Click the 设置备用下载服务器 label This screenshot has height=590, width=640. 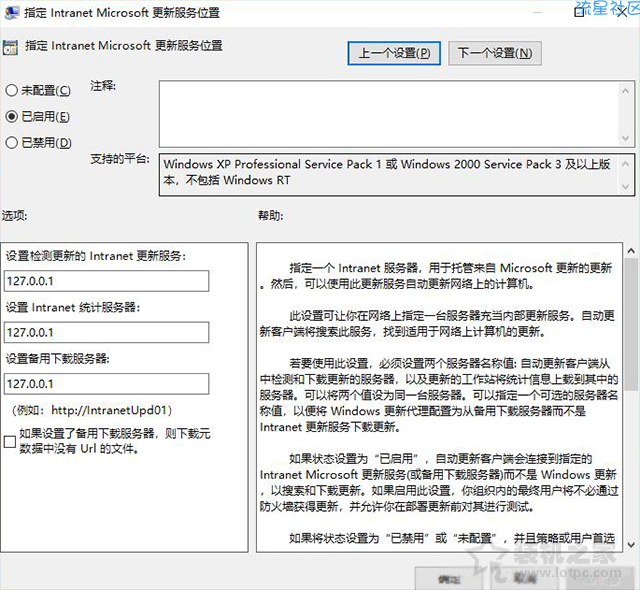tap(58, 359)
